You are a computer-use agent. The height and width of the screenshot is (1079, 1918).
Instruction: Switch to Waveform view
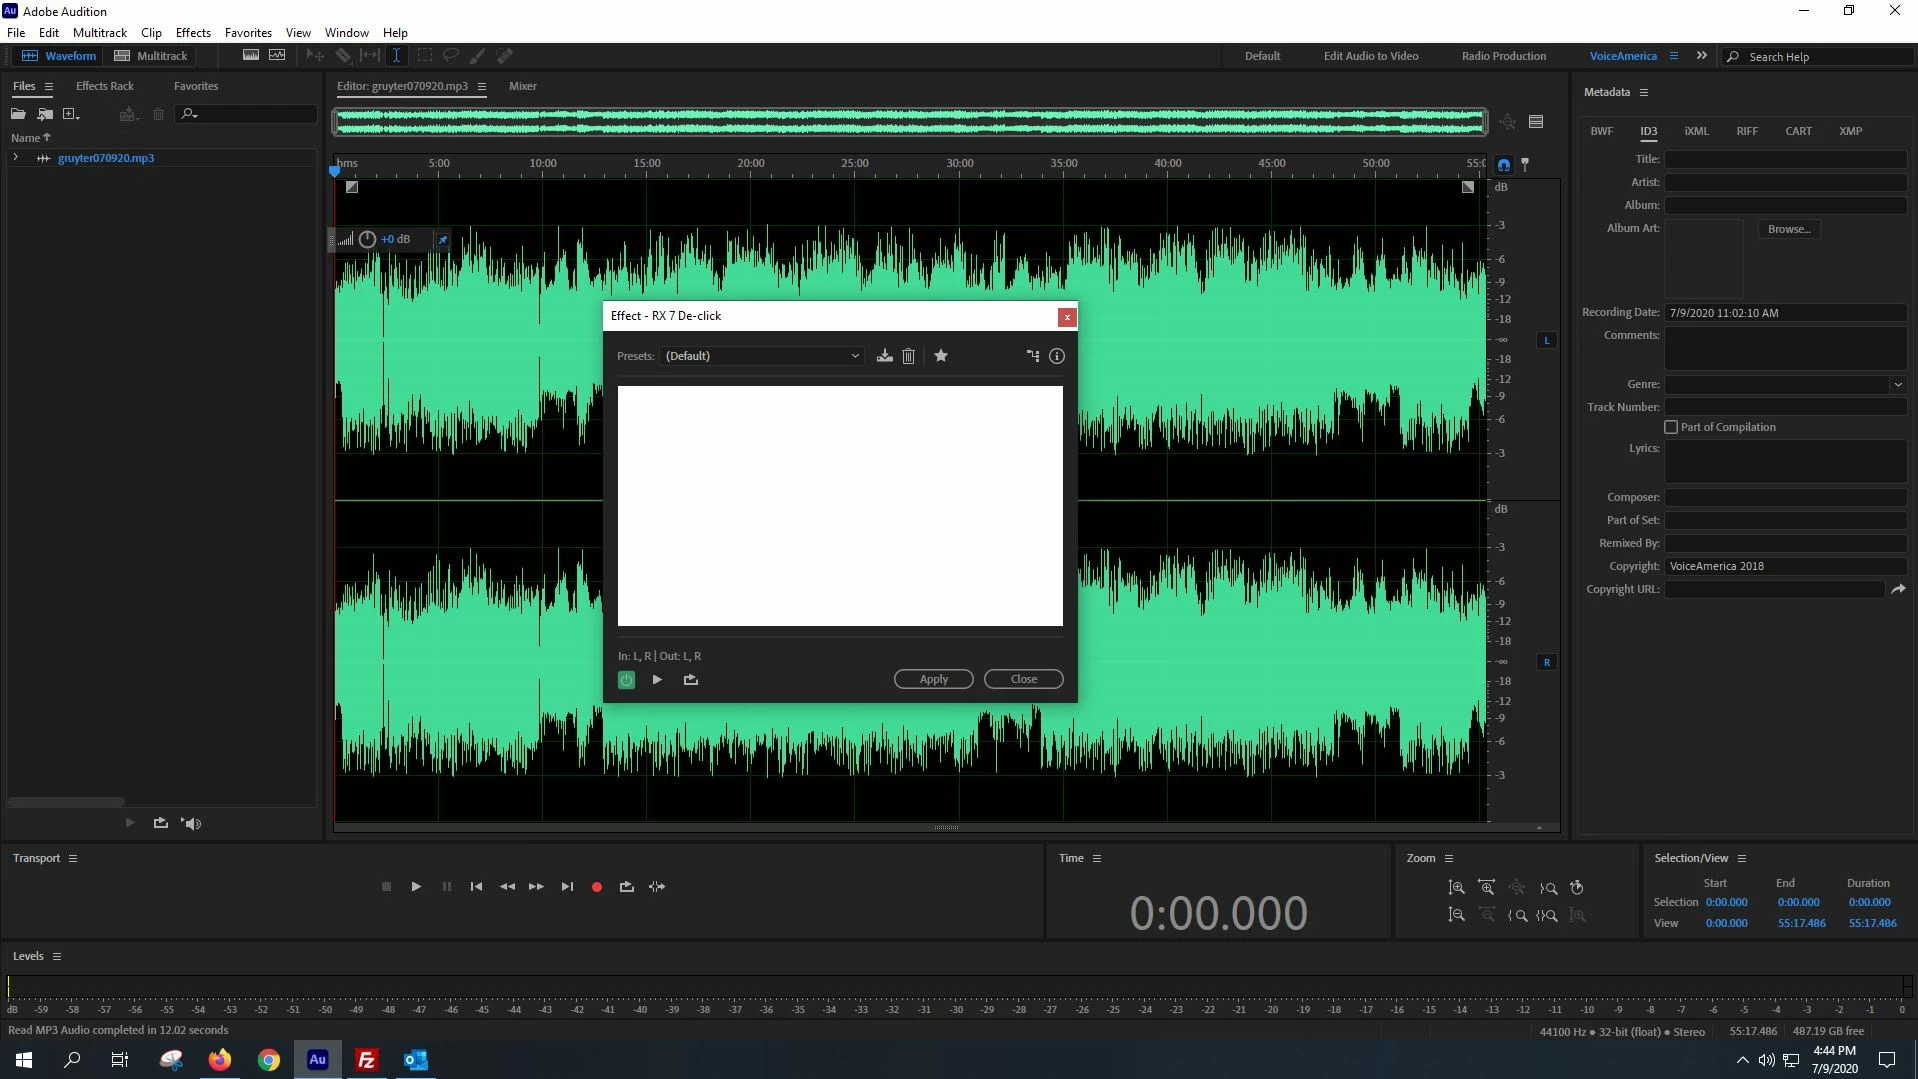59,56
